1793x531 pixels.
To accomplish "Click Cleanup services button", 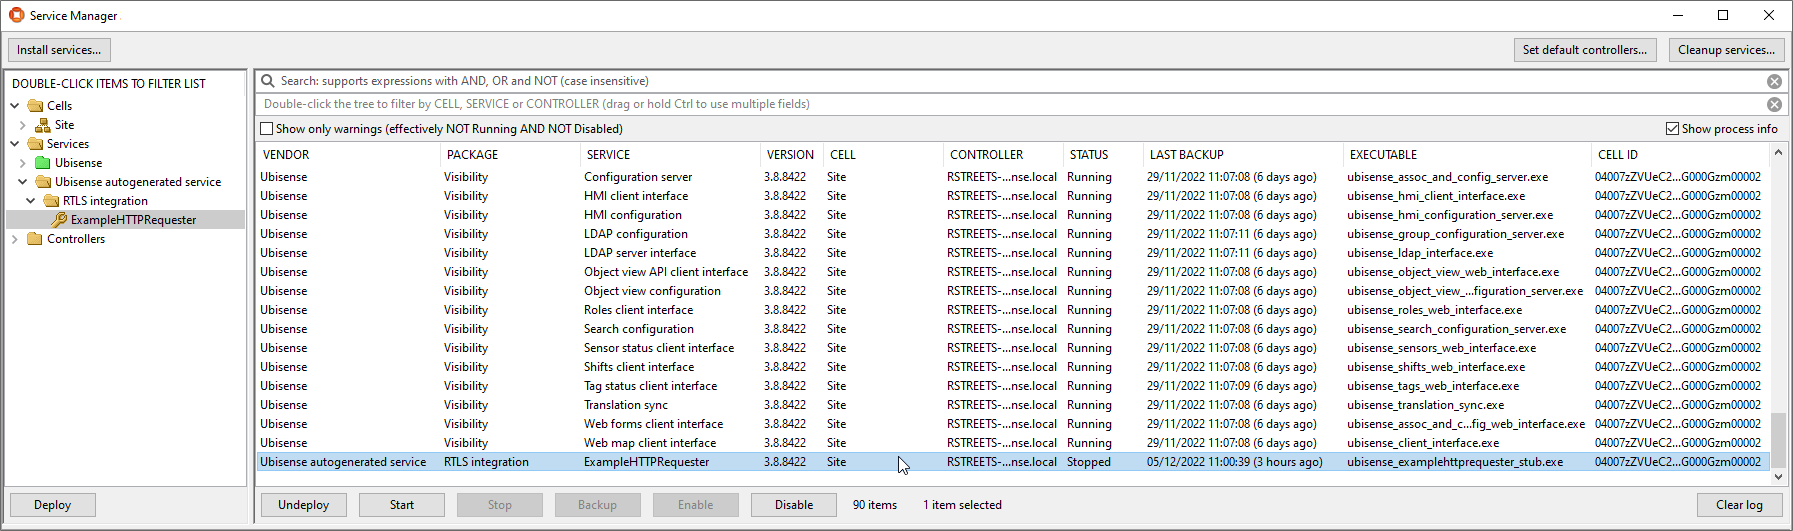I will tap(1726, 50).
